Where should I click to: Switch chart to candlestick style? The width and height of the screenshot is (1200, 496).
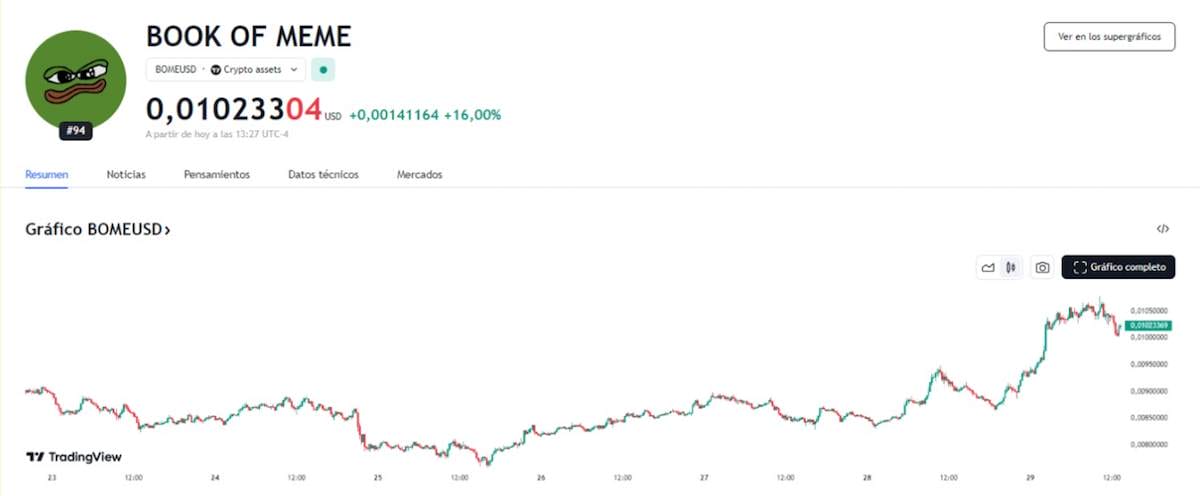pyautogui.click(x=1011, y=267)
